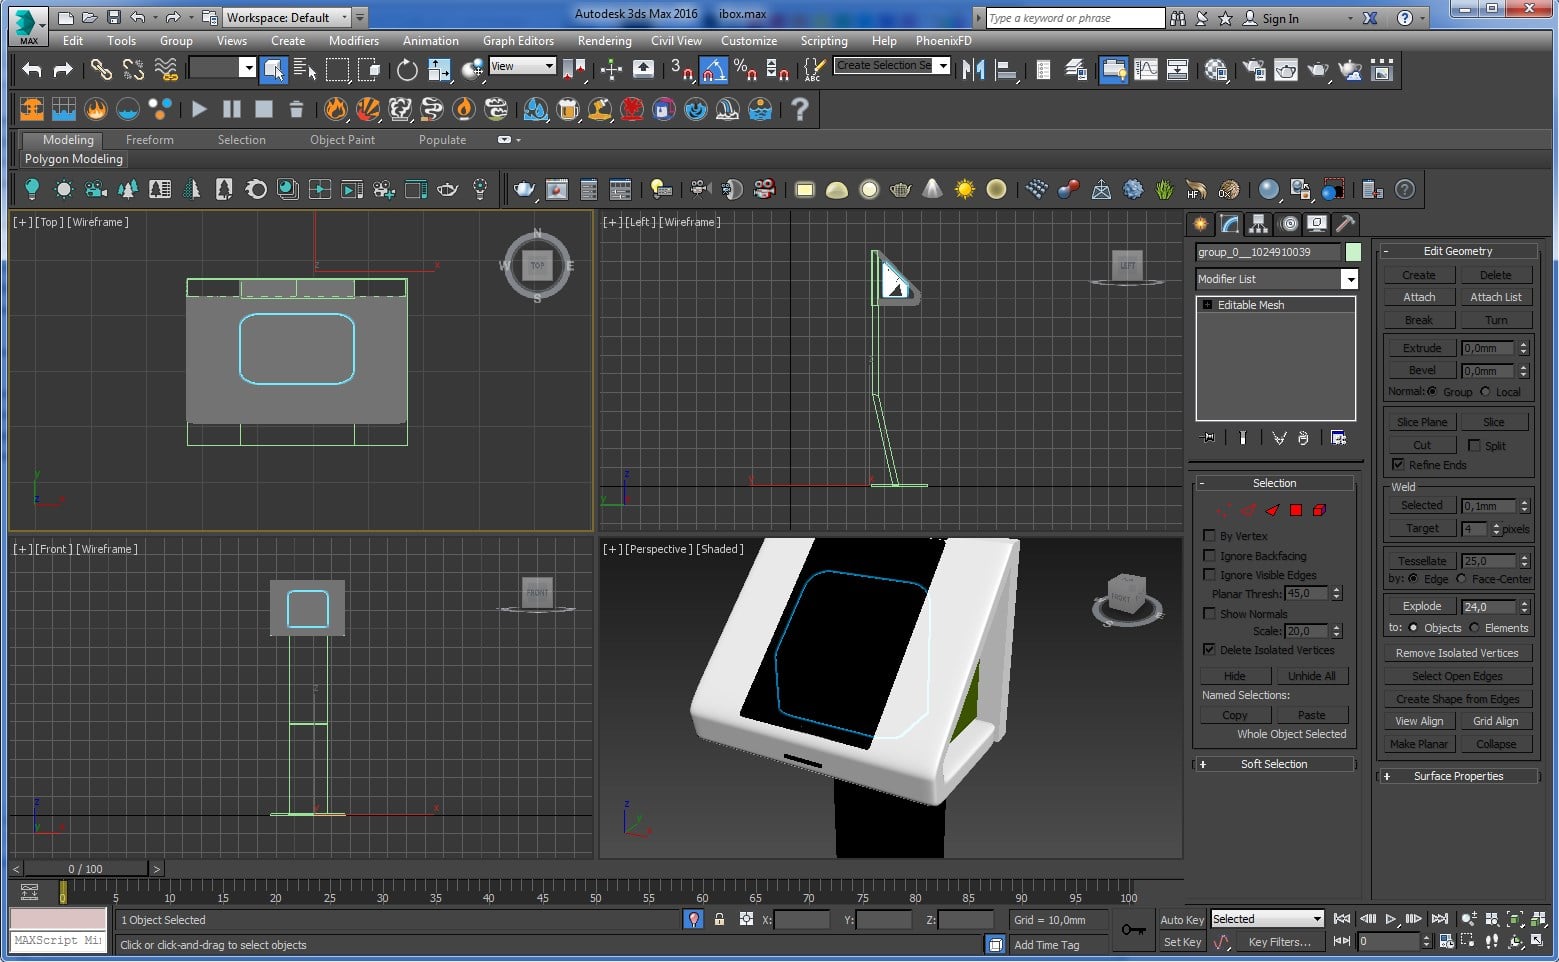Click the Render Setup teapot icon
Screen dimensions: 1559x962
click(x=1255, y=70)
